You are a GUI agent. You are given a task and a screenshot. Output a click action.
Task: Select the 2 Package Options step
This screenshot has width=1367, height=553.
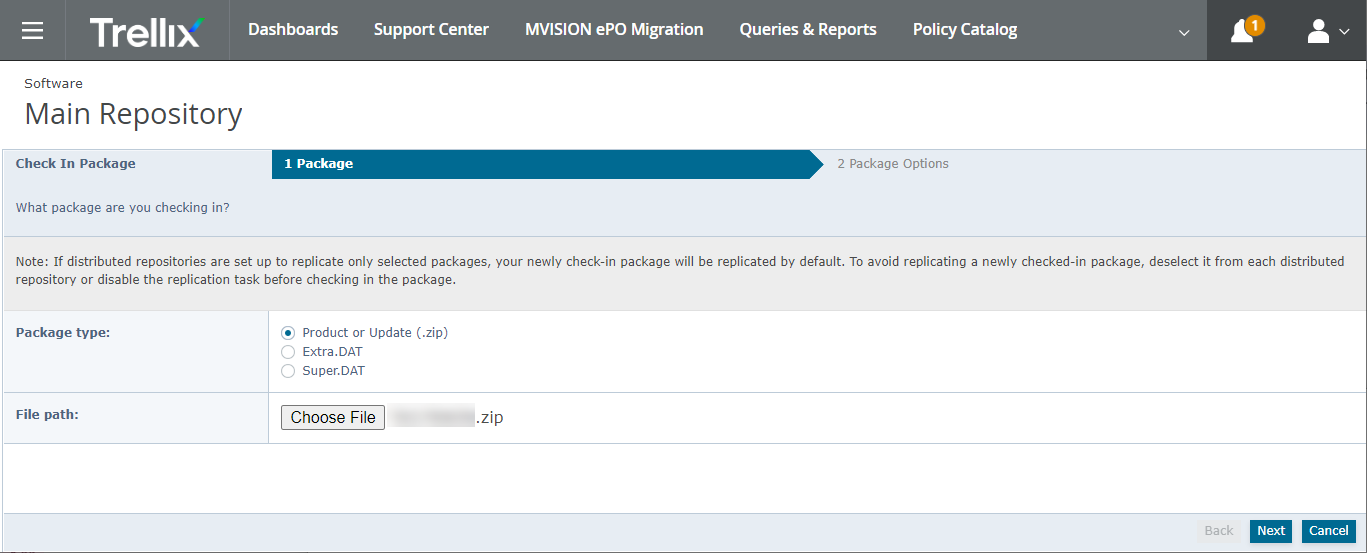tap(893, 164)
